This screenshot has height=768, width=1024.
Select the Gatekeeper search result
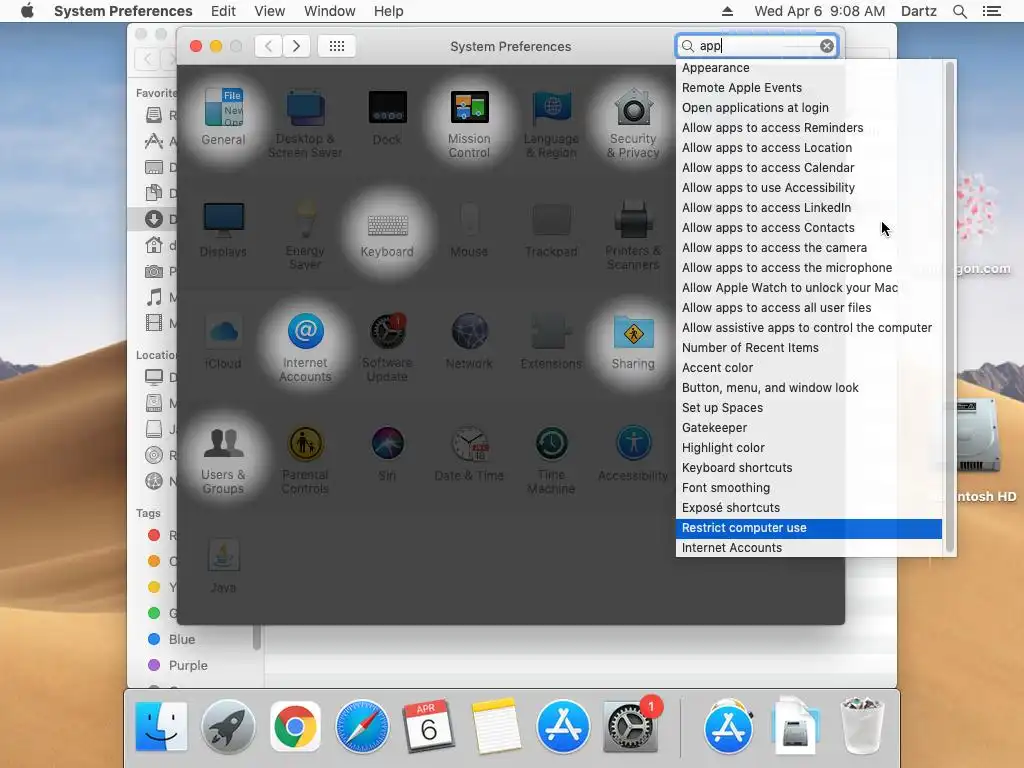point(808,428)
